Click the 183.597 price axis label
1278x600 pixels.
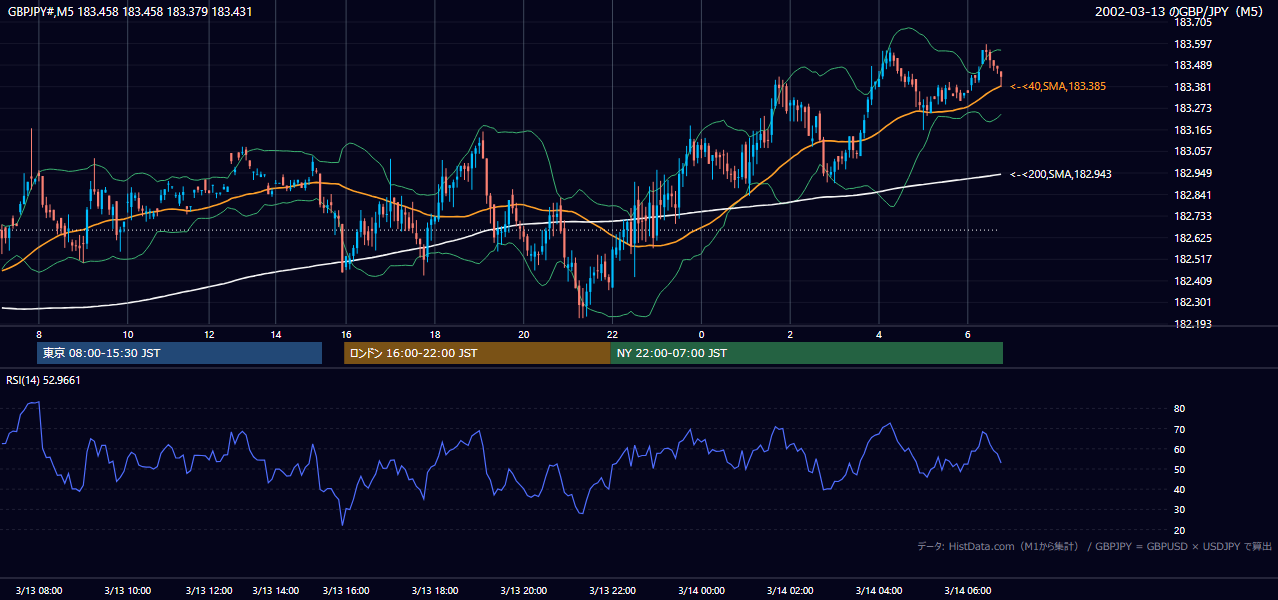coord(1191,44)
